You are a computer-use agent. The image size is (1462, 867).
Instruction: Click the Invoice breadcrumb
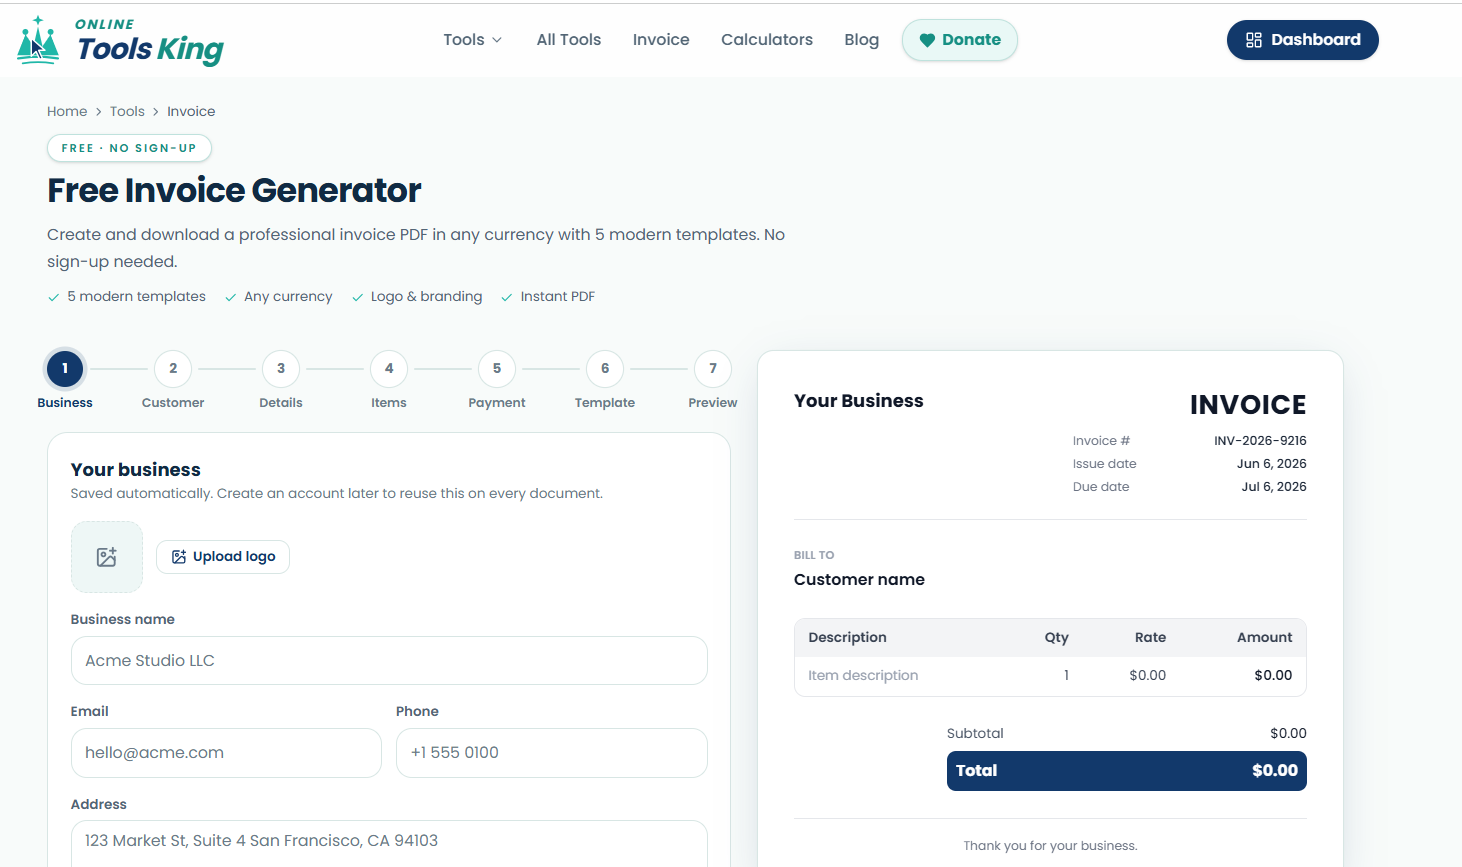click(x=191, y=111)
